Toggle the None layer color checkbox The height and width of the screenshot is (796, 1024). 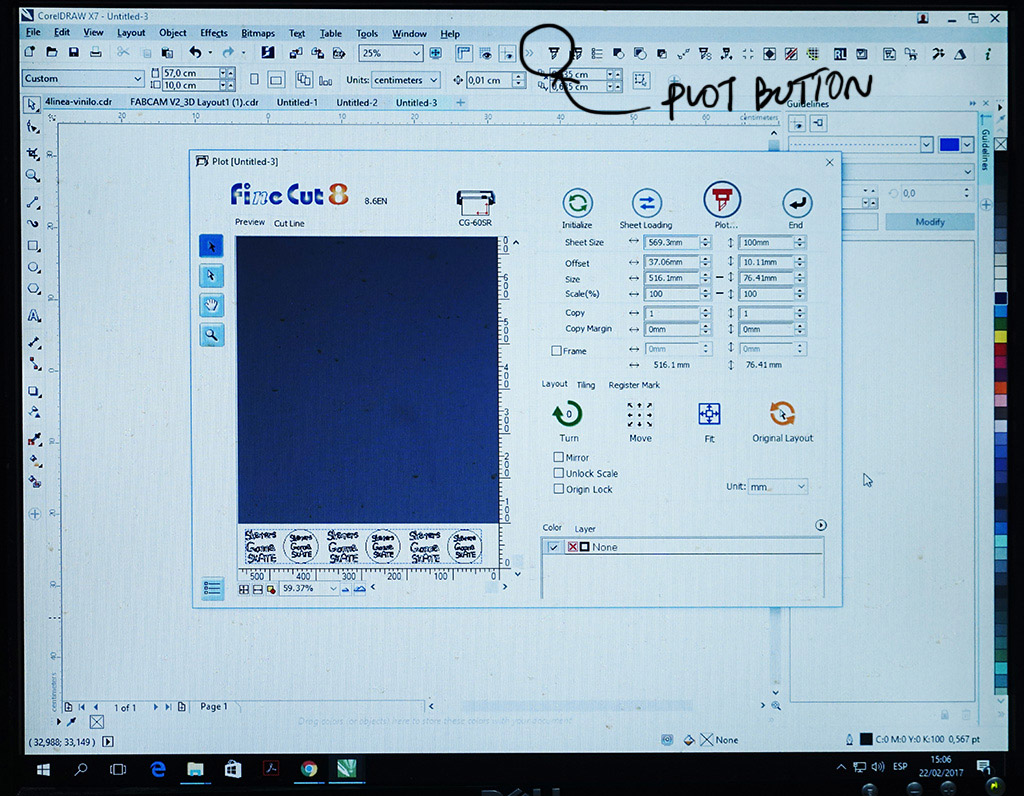click(554, 547)
